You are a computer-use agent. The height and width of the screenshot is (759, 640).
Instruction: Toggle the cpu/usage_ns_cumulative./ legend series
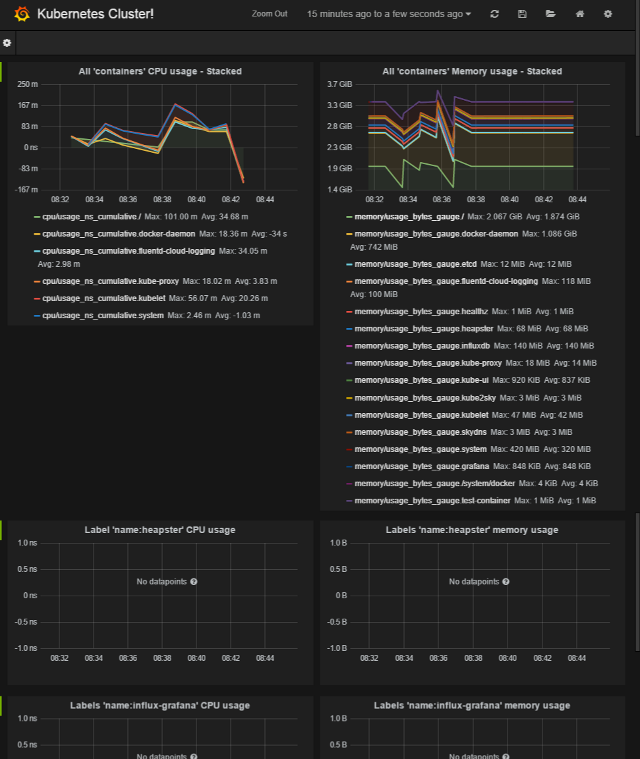tap(91, 217)
